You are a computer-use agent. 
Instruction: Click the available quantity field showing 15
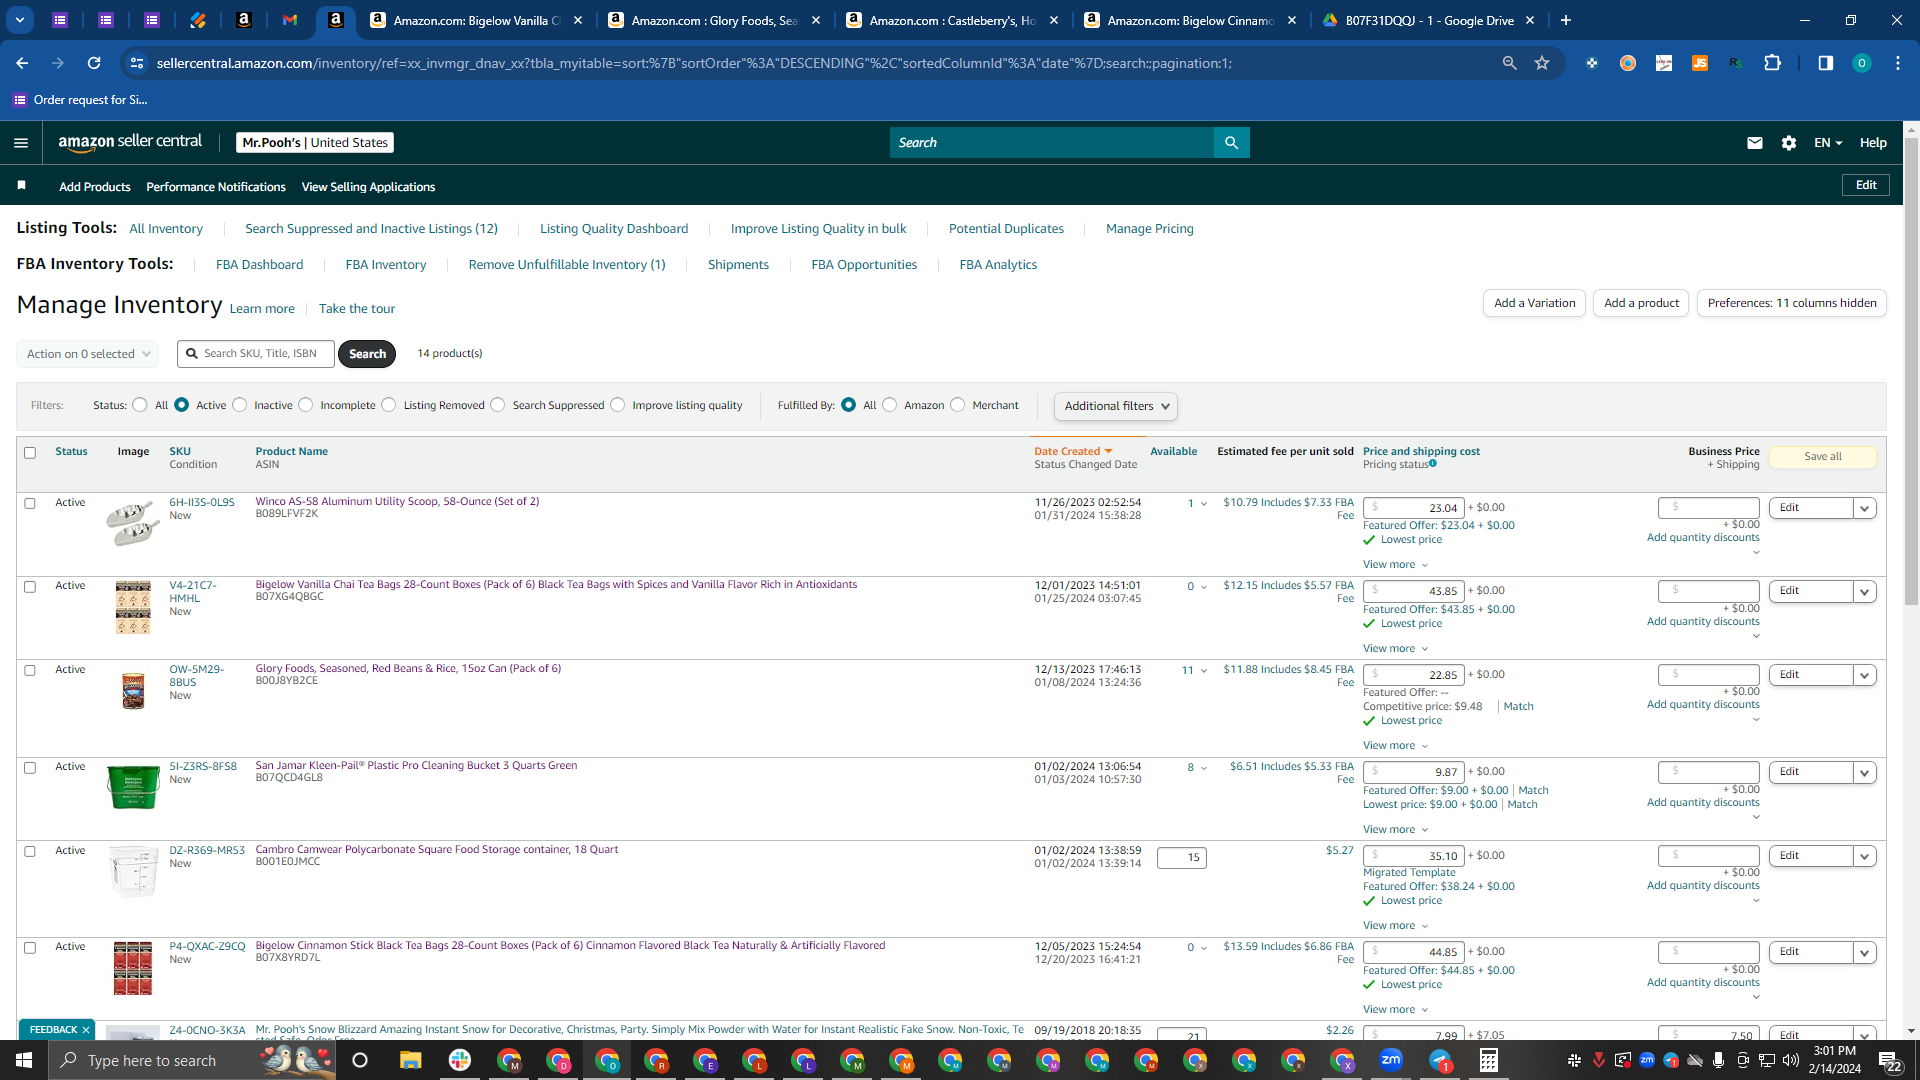[x=1182, y=858]
